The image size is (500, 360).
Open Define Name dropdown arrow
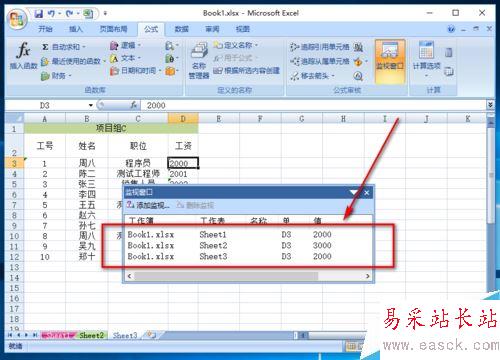coord(257,45)
